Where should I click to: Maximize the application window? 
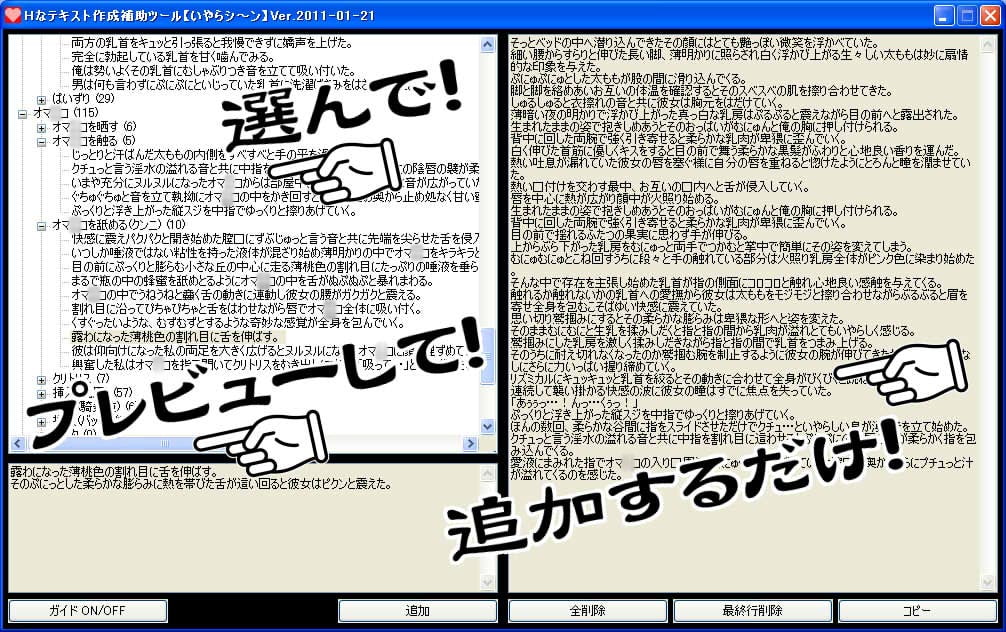(967, 15)
